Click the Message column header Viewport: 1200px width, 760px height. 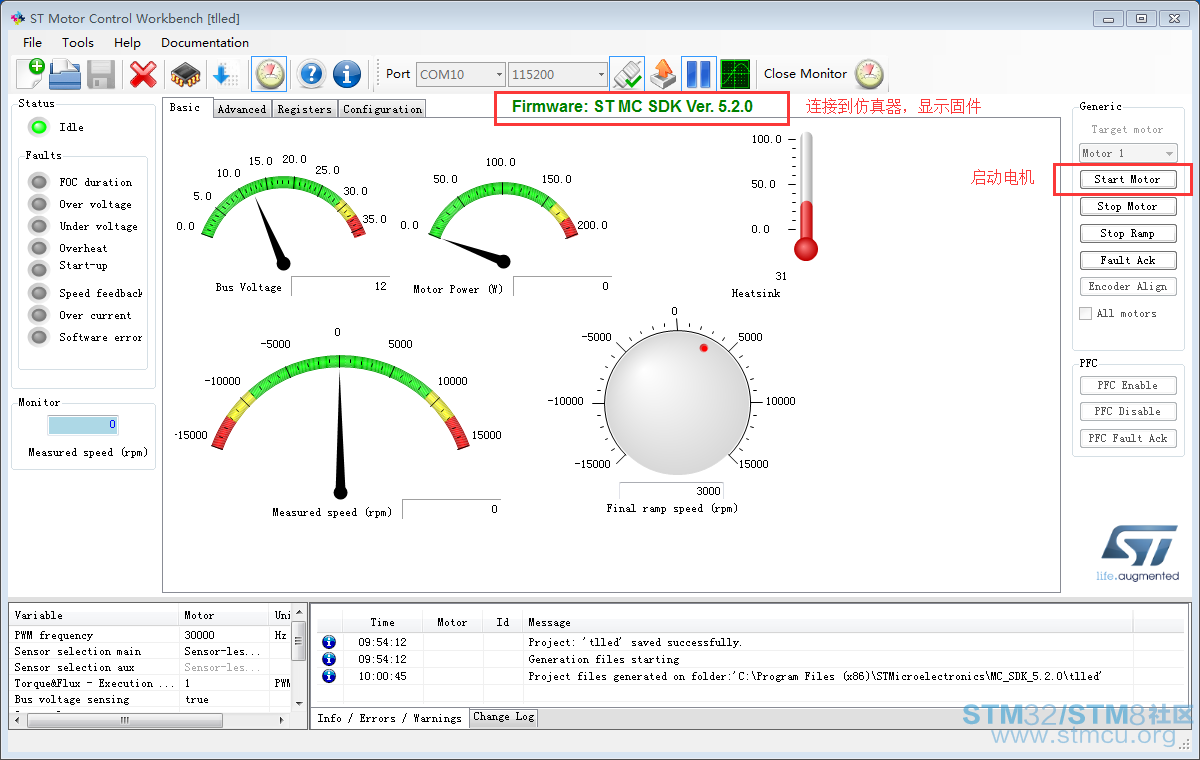point(828,622)
